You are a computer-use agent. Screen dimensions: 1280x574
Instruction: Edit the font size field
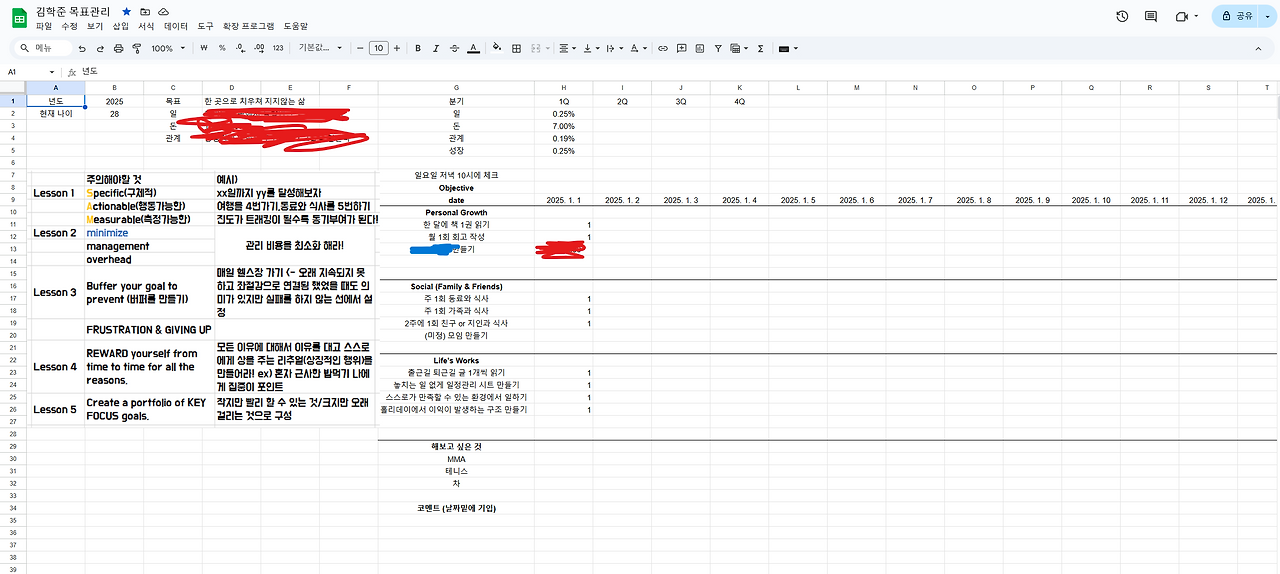click(378, 48)
